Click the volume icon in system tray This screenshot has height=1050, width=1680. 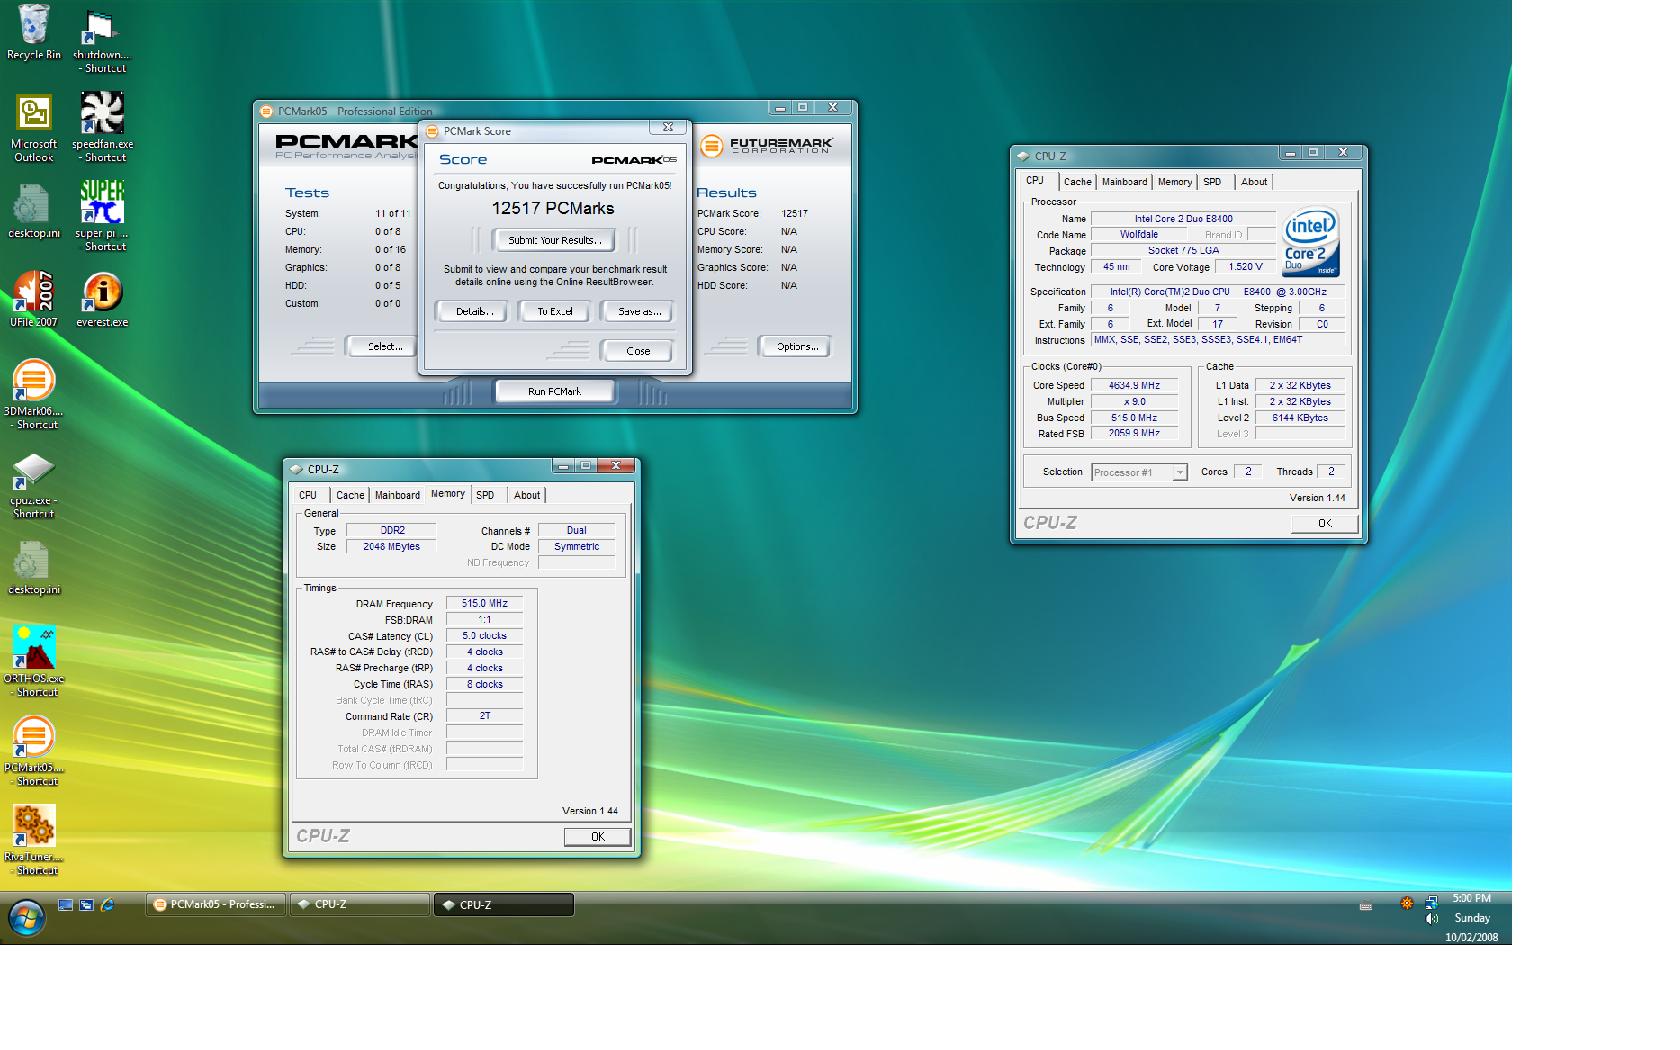1432,918
